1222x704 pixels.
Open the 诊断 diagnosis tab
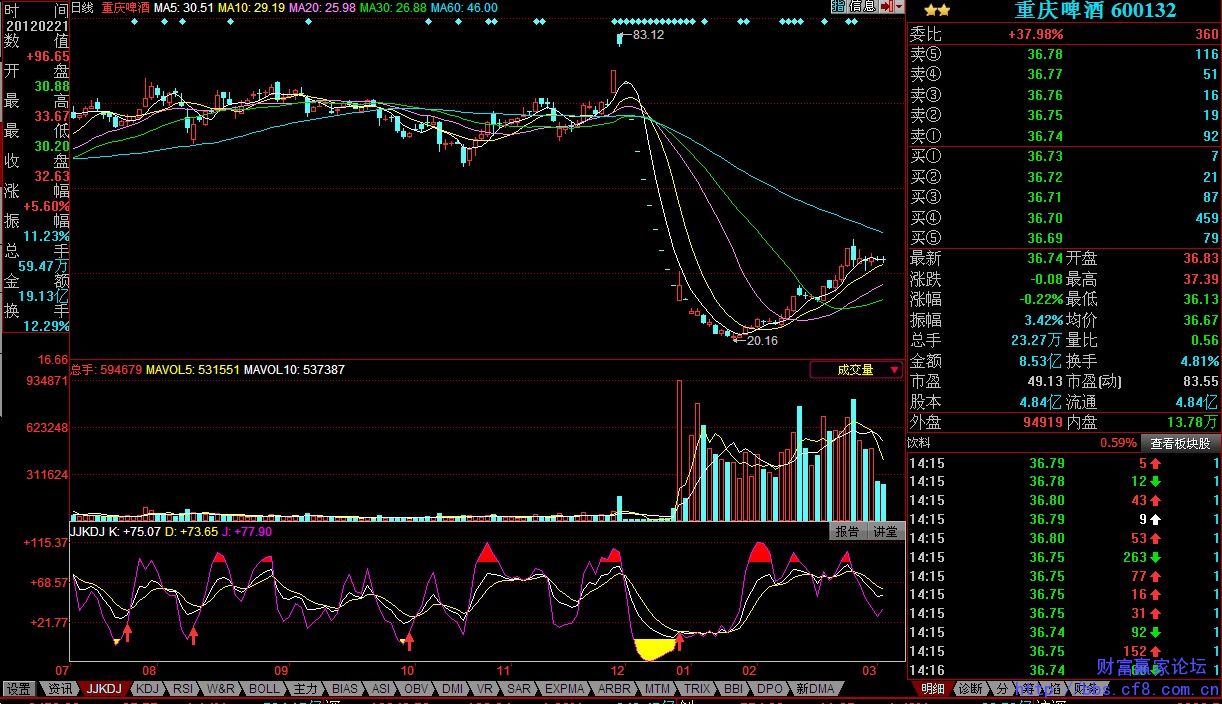(x=969, y=689)
